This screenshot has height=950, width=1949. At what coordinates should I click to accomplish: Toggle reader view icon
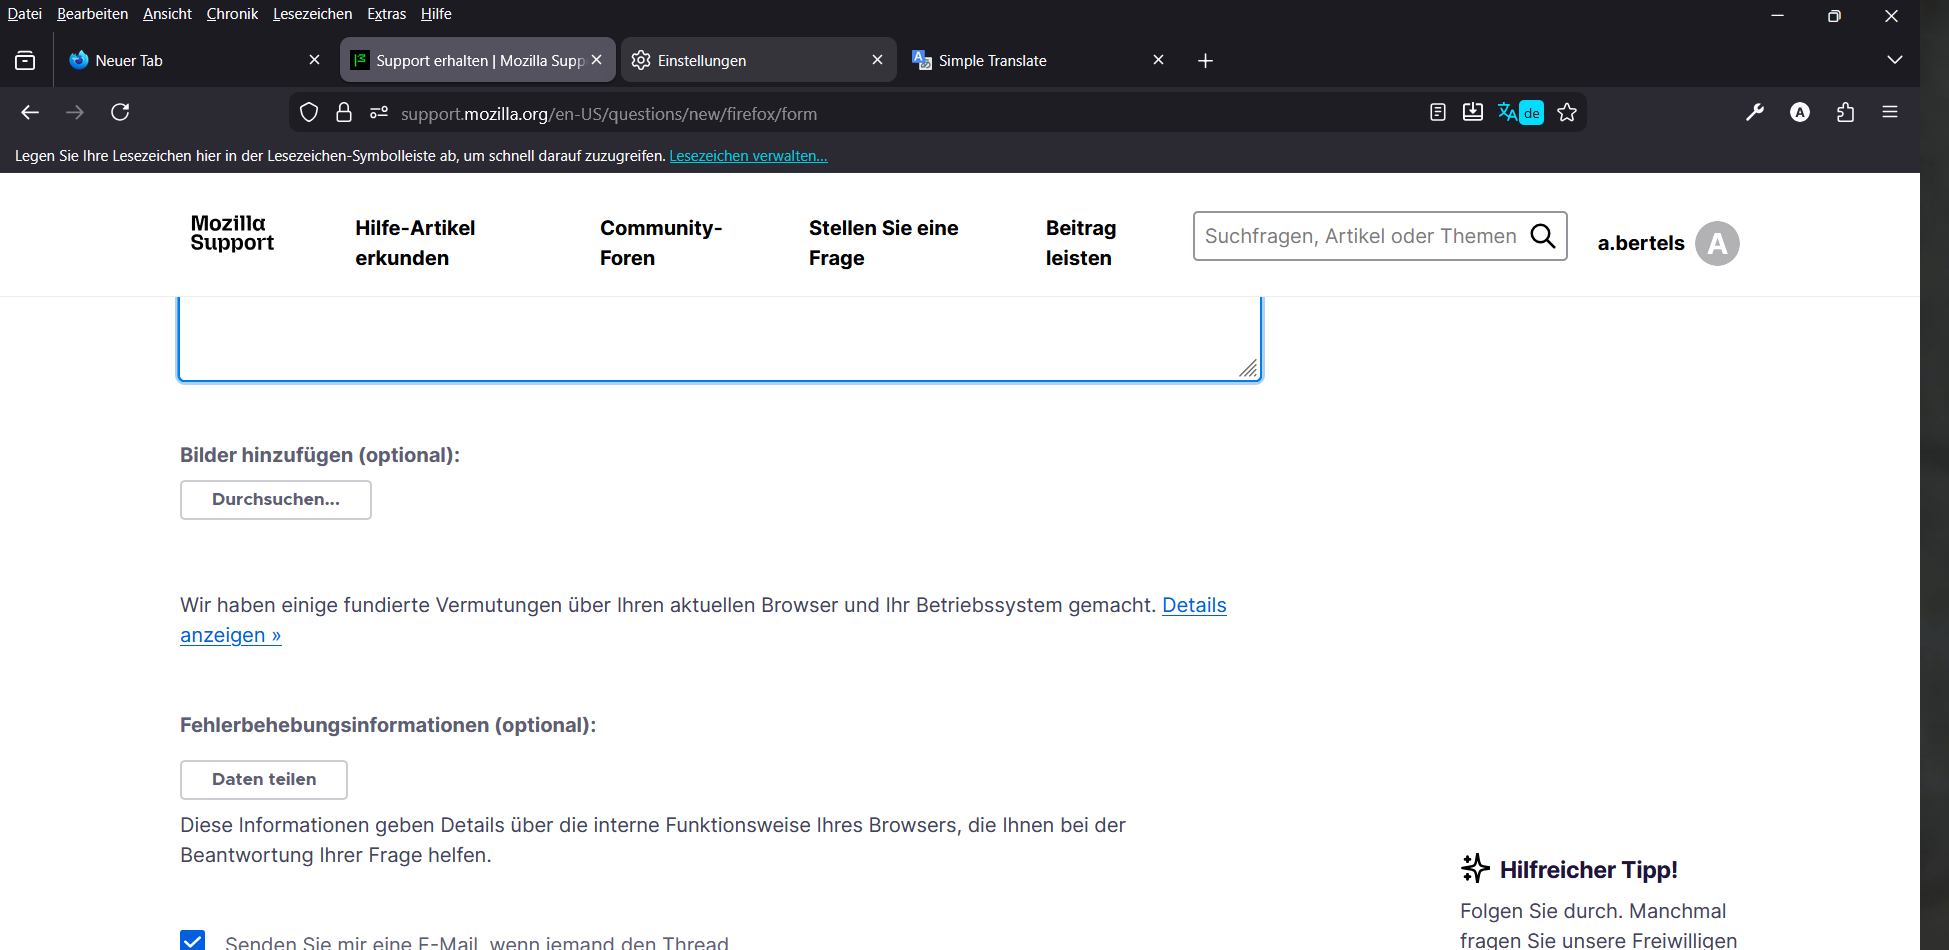(1437, 113)
